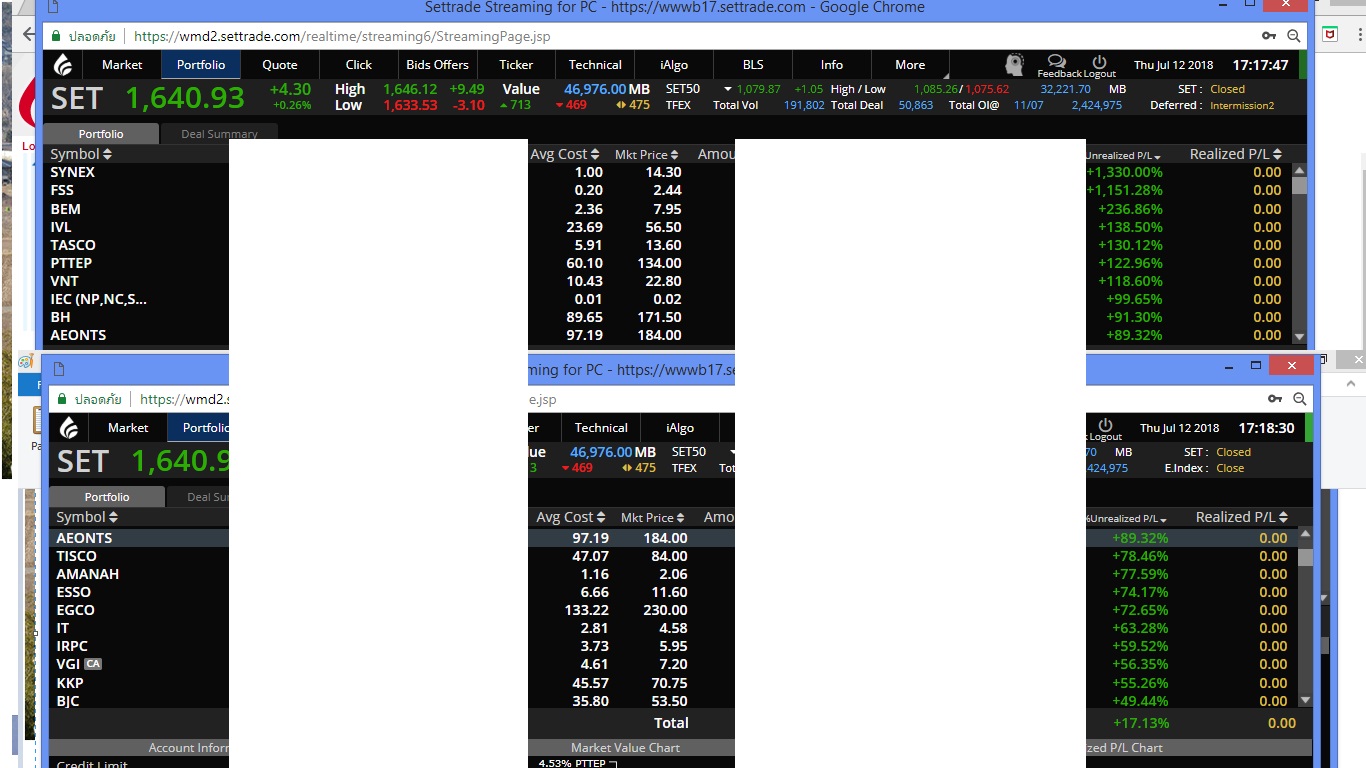Open Unrealized P/L column dropdown in upper window
The image size is (1366, 768).
point(1157,157)
